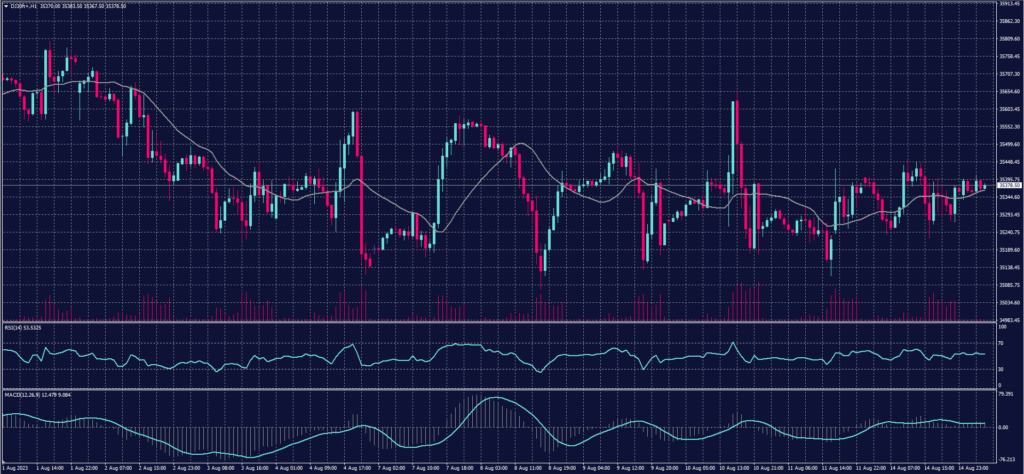Screen dimensions: 1024x474
Task: Click the MACD 0.00 level on right scale
Action: coord(1003,426)
